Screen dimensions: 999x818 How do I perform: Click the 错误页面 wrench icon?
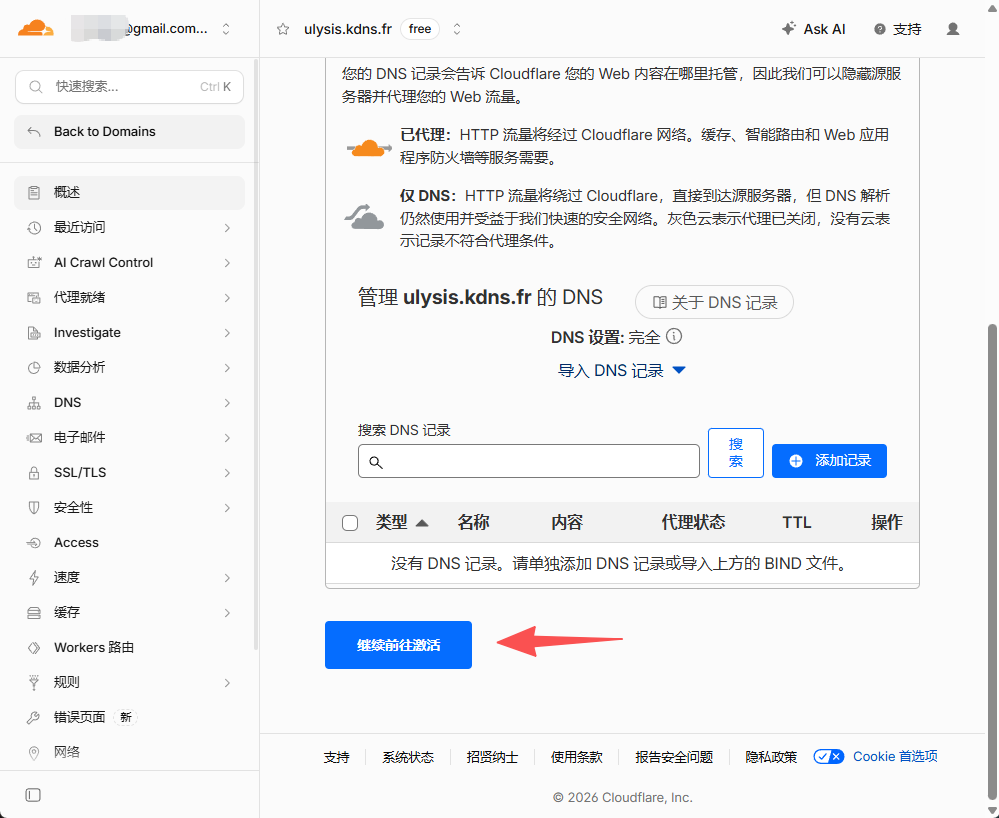34,717
